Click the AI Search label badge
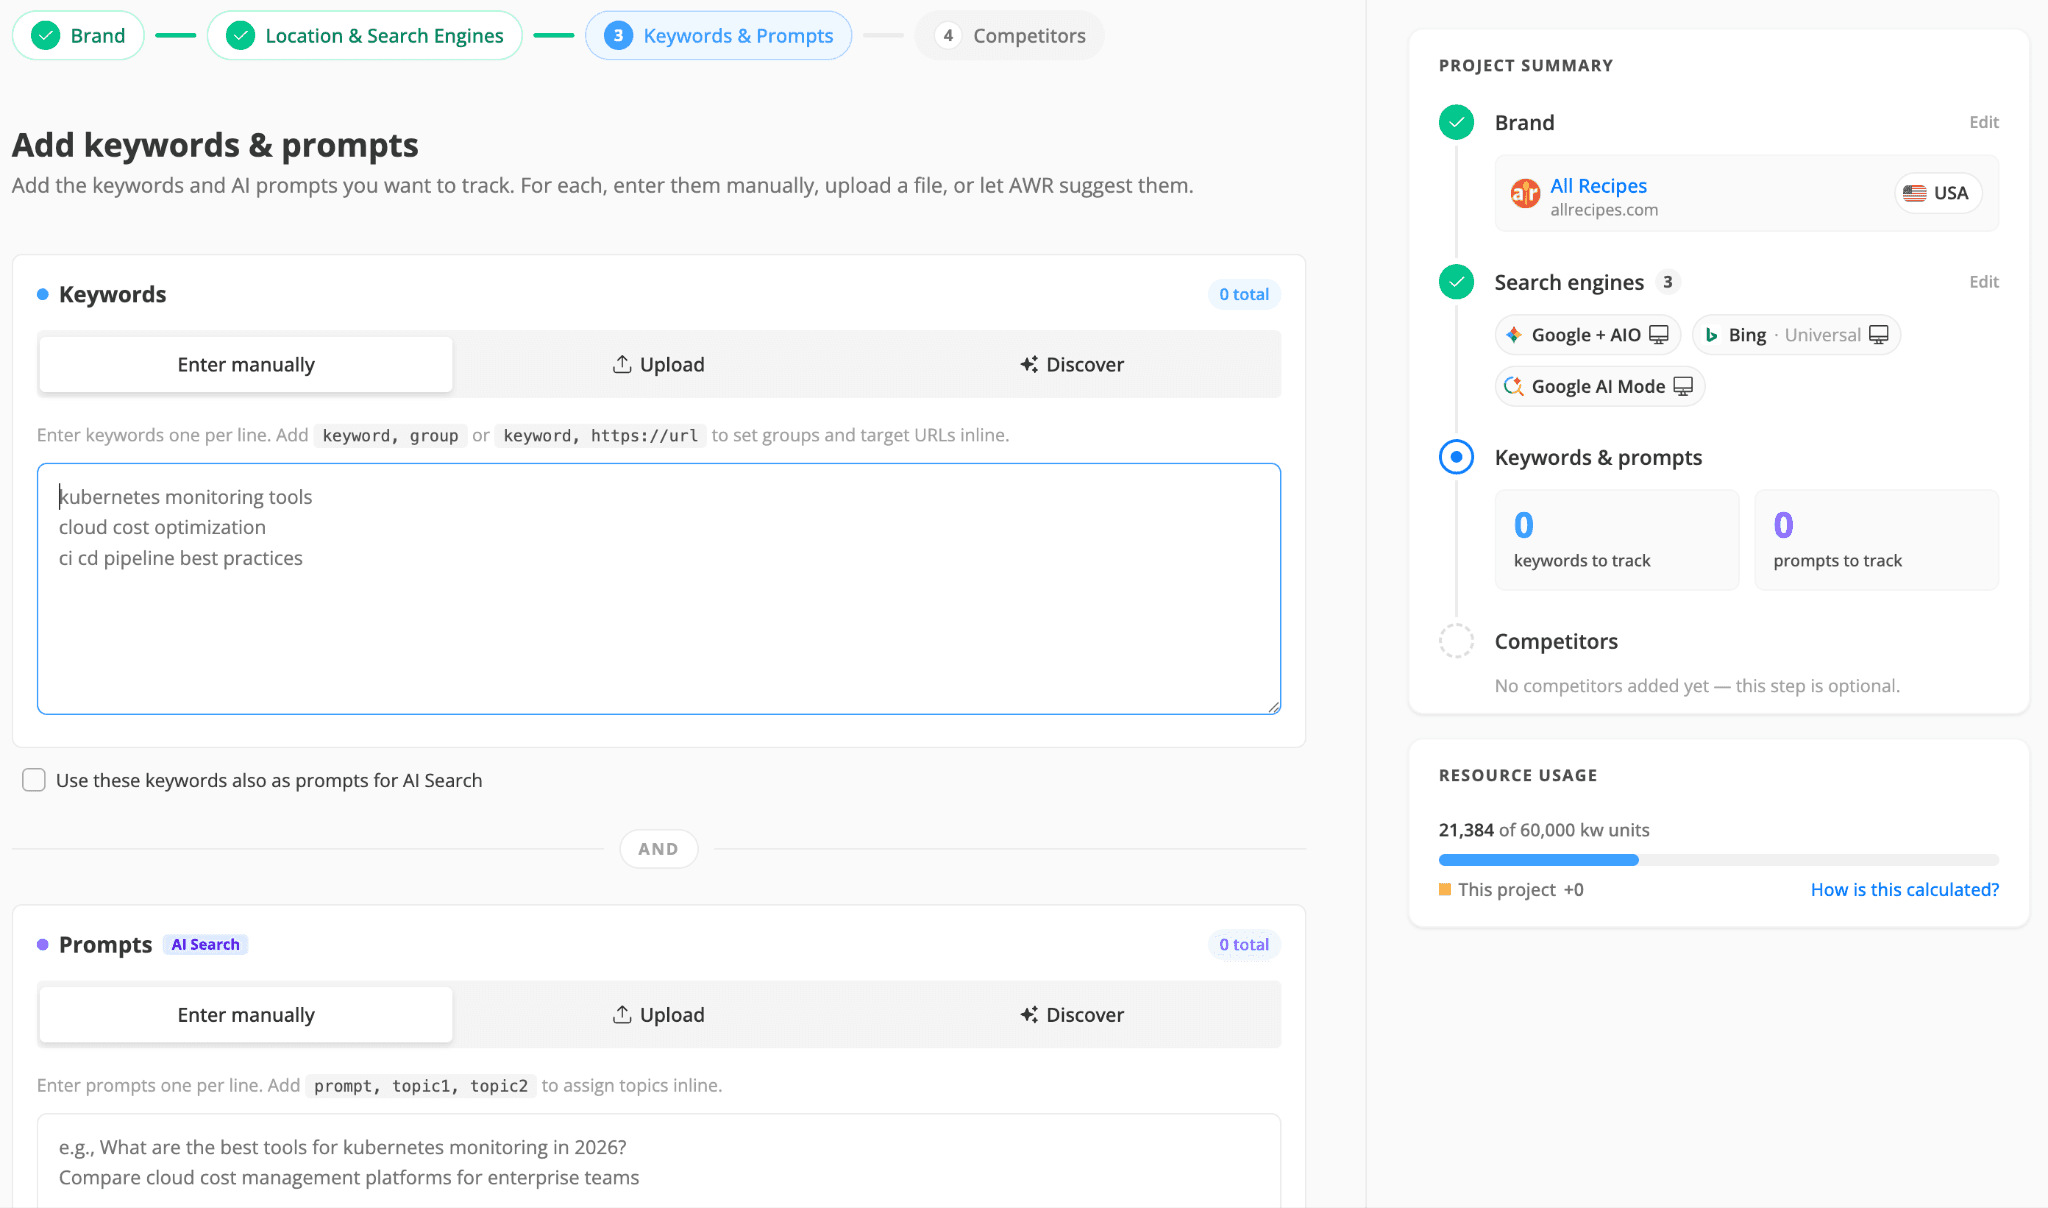This screenshot has width=2048, height=1208. pos(205,944)
